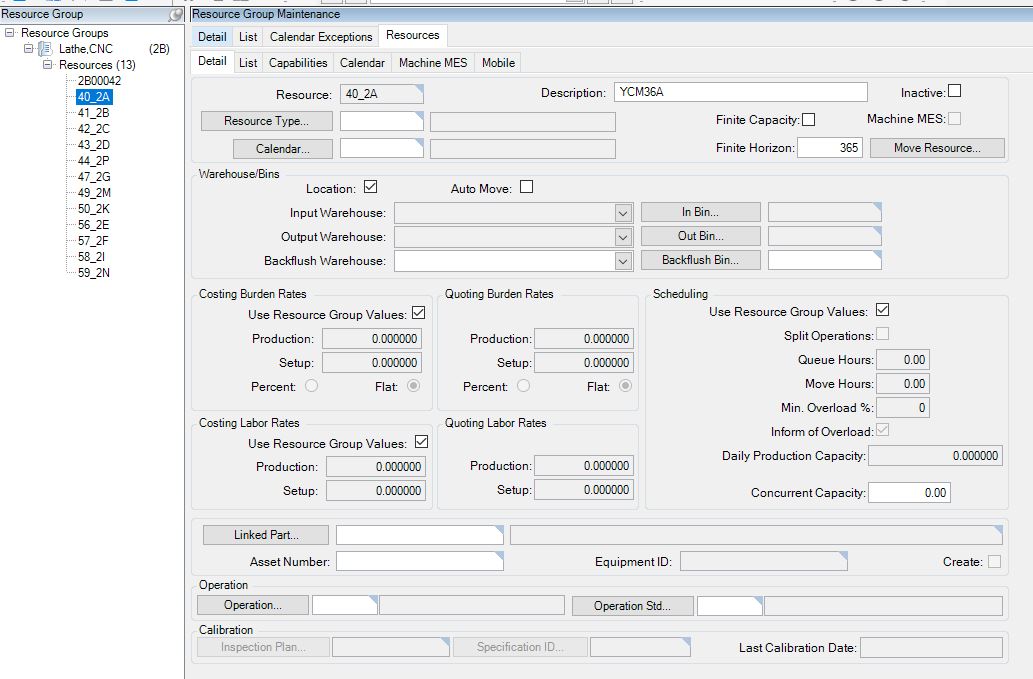
Task: Click the pin icon on Resource Group panel
Action: tap(175, 14)
